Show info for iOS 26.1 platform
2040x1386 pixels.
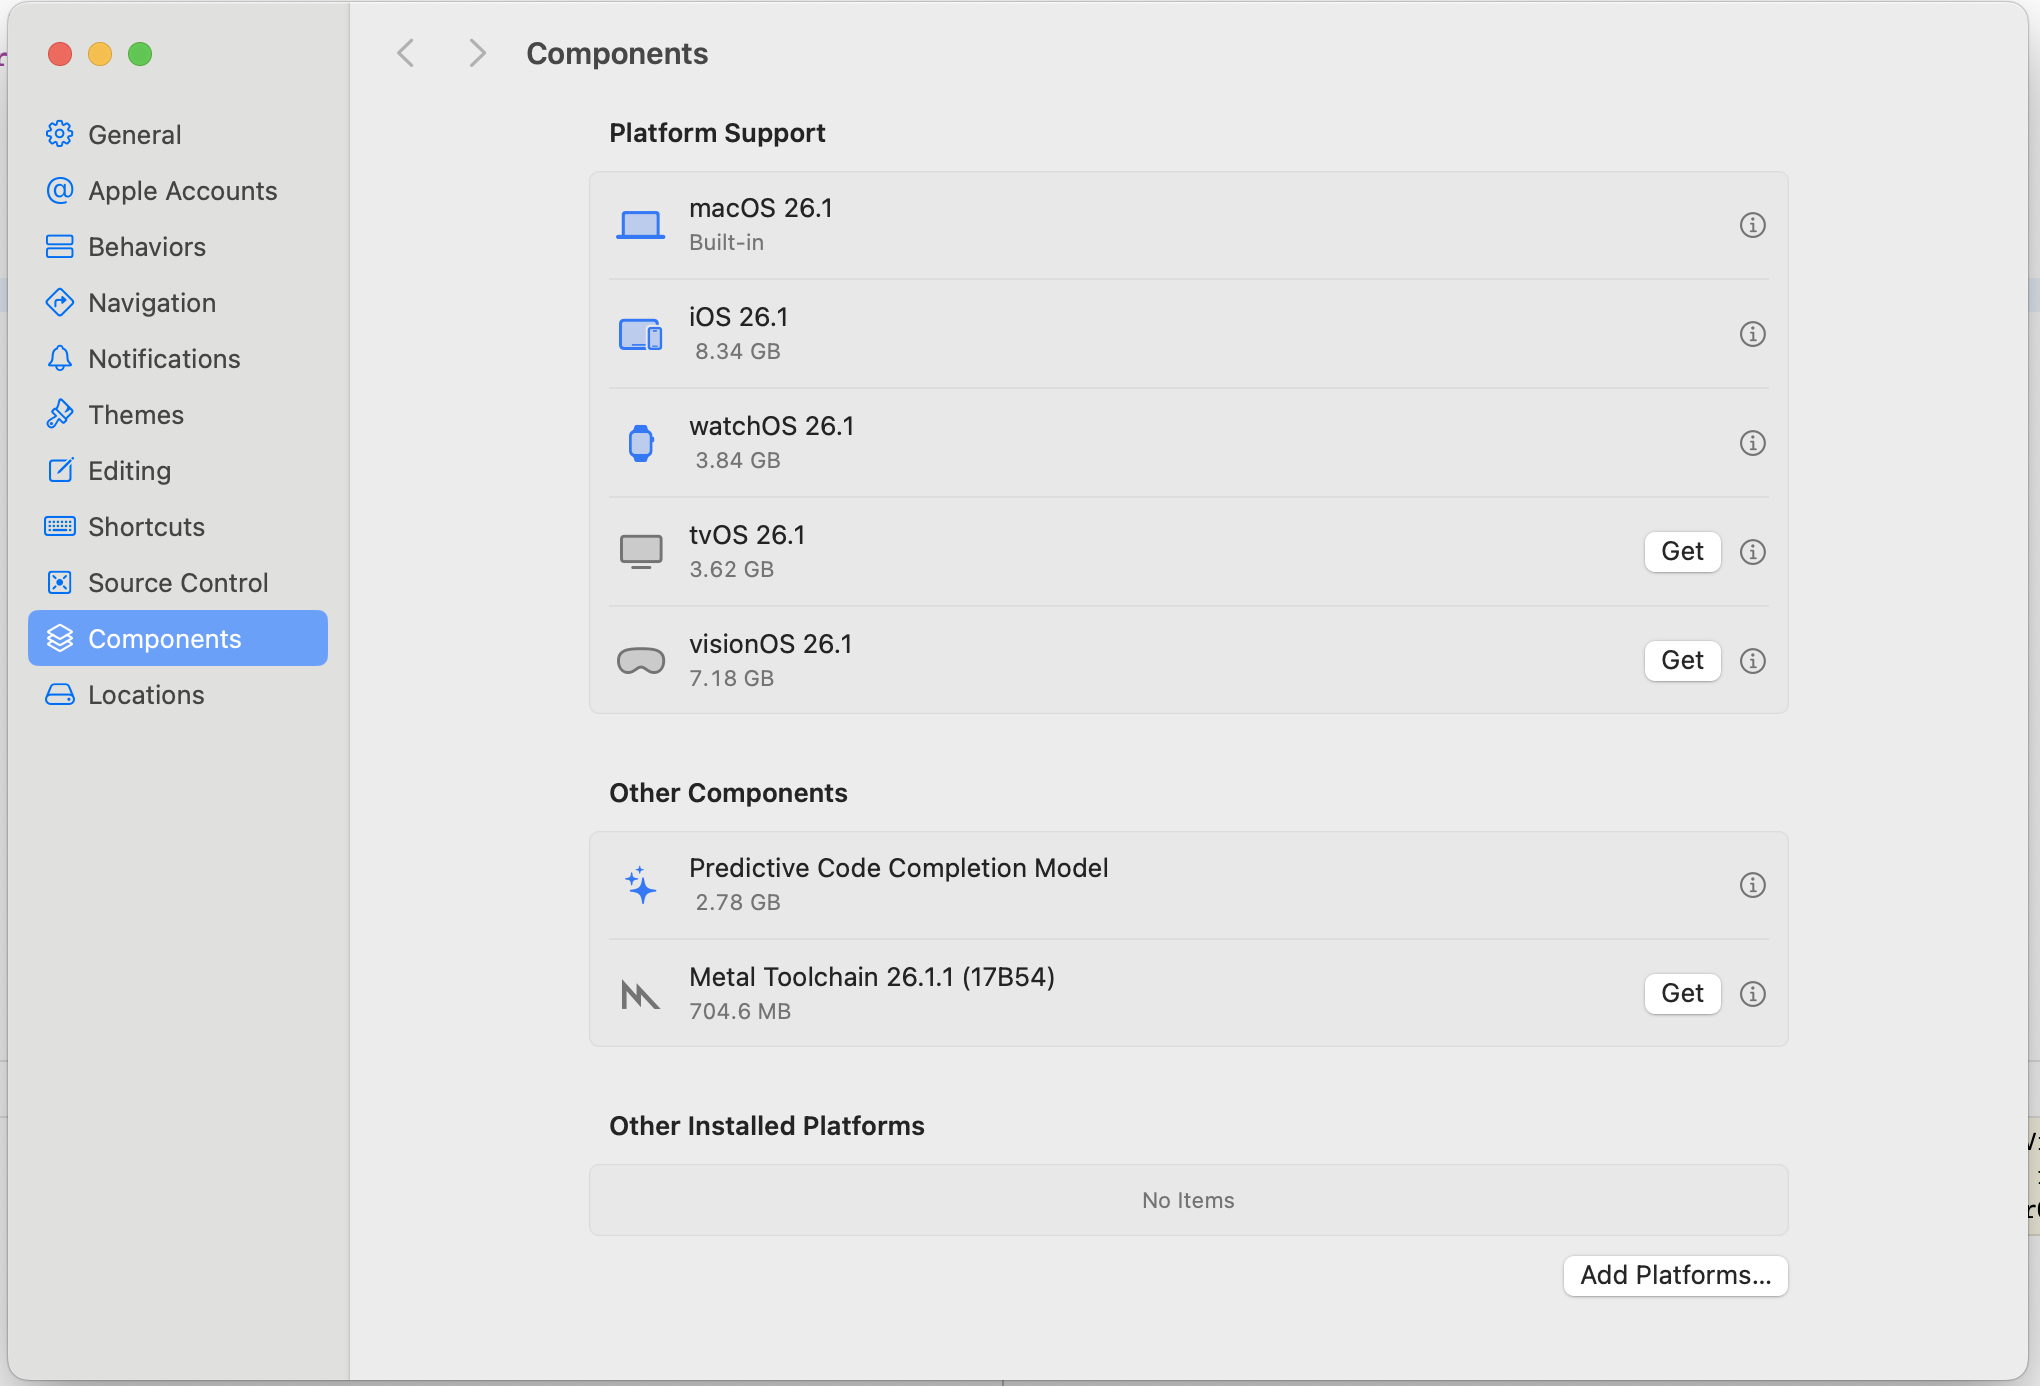point(1752,334)
